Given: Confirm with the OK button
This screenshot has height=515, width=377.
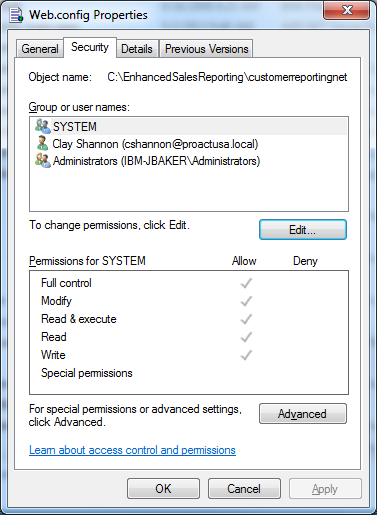Looking at the screenshot, I should pyautogui.click(x=163, y=489).
